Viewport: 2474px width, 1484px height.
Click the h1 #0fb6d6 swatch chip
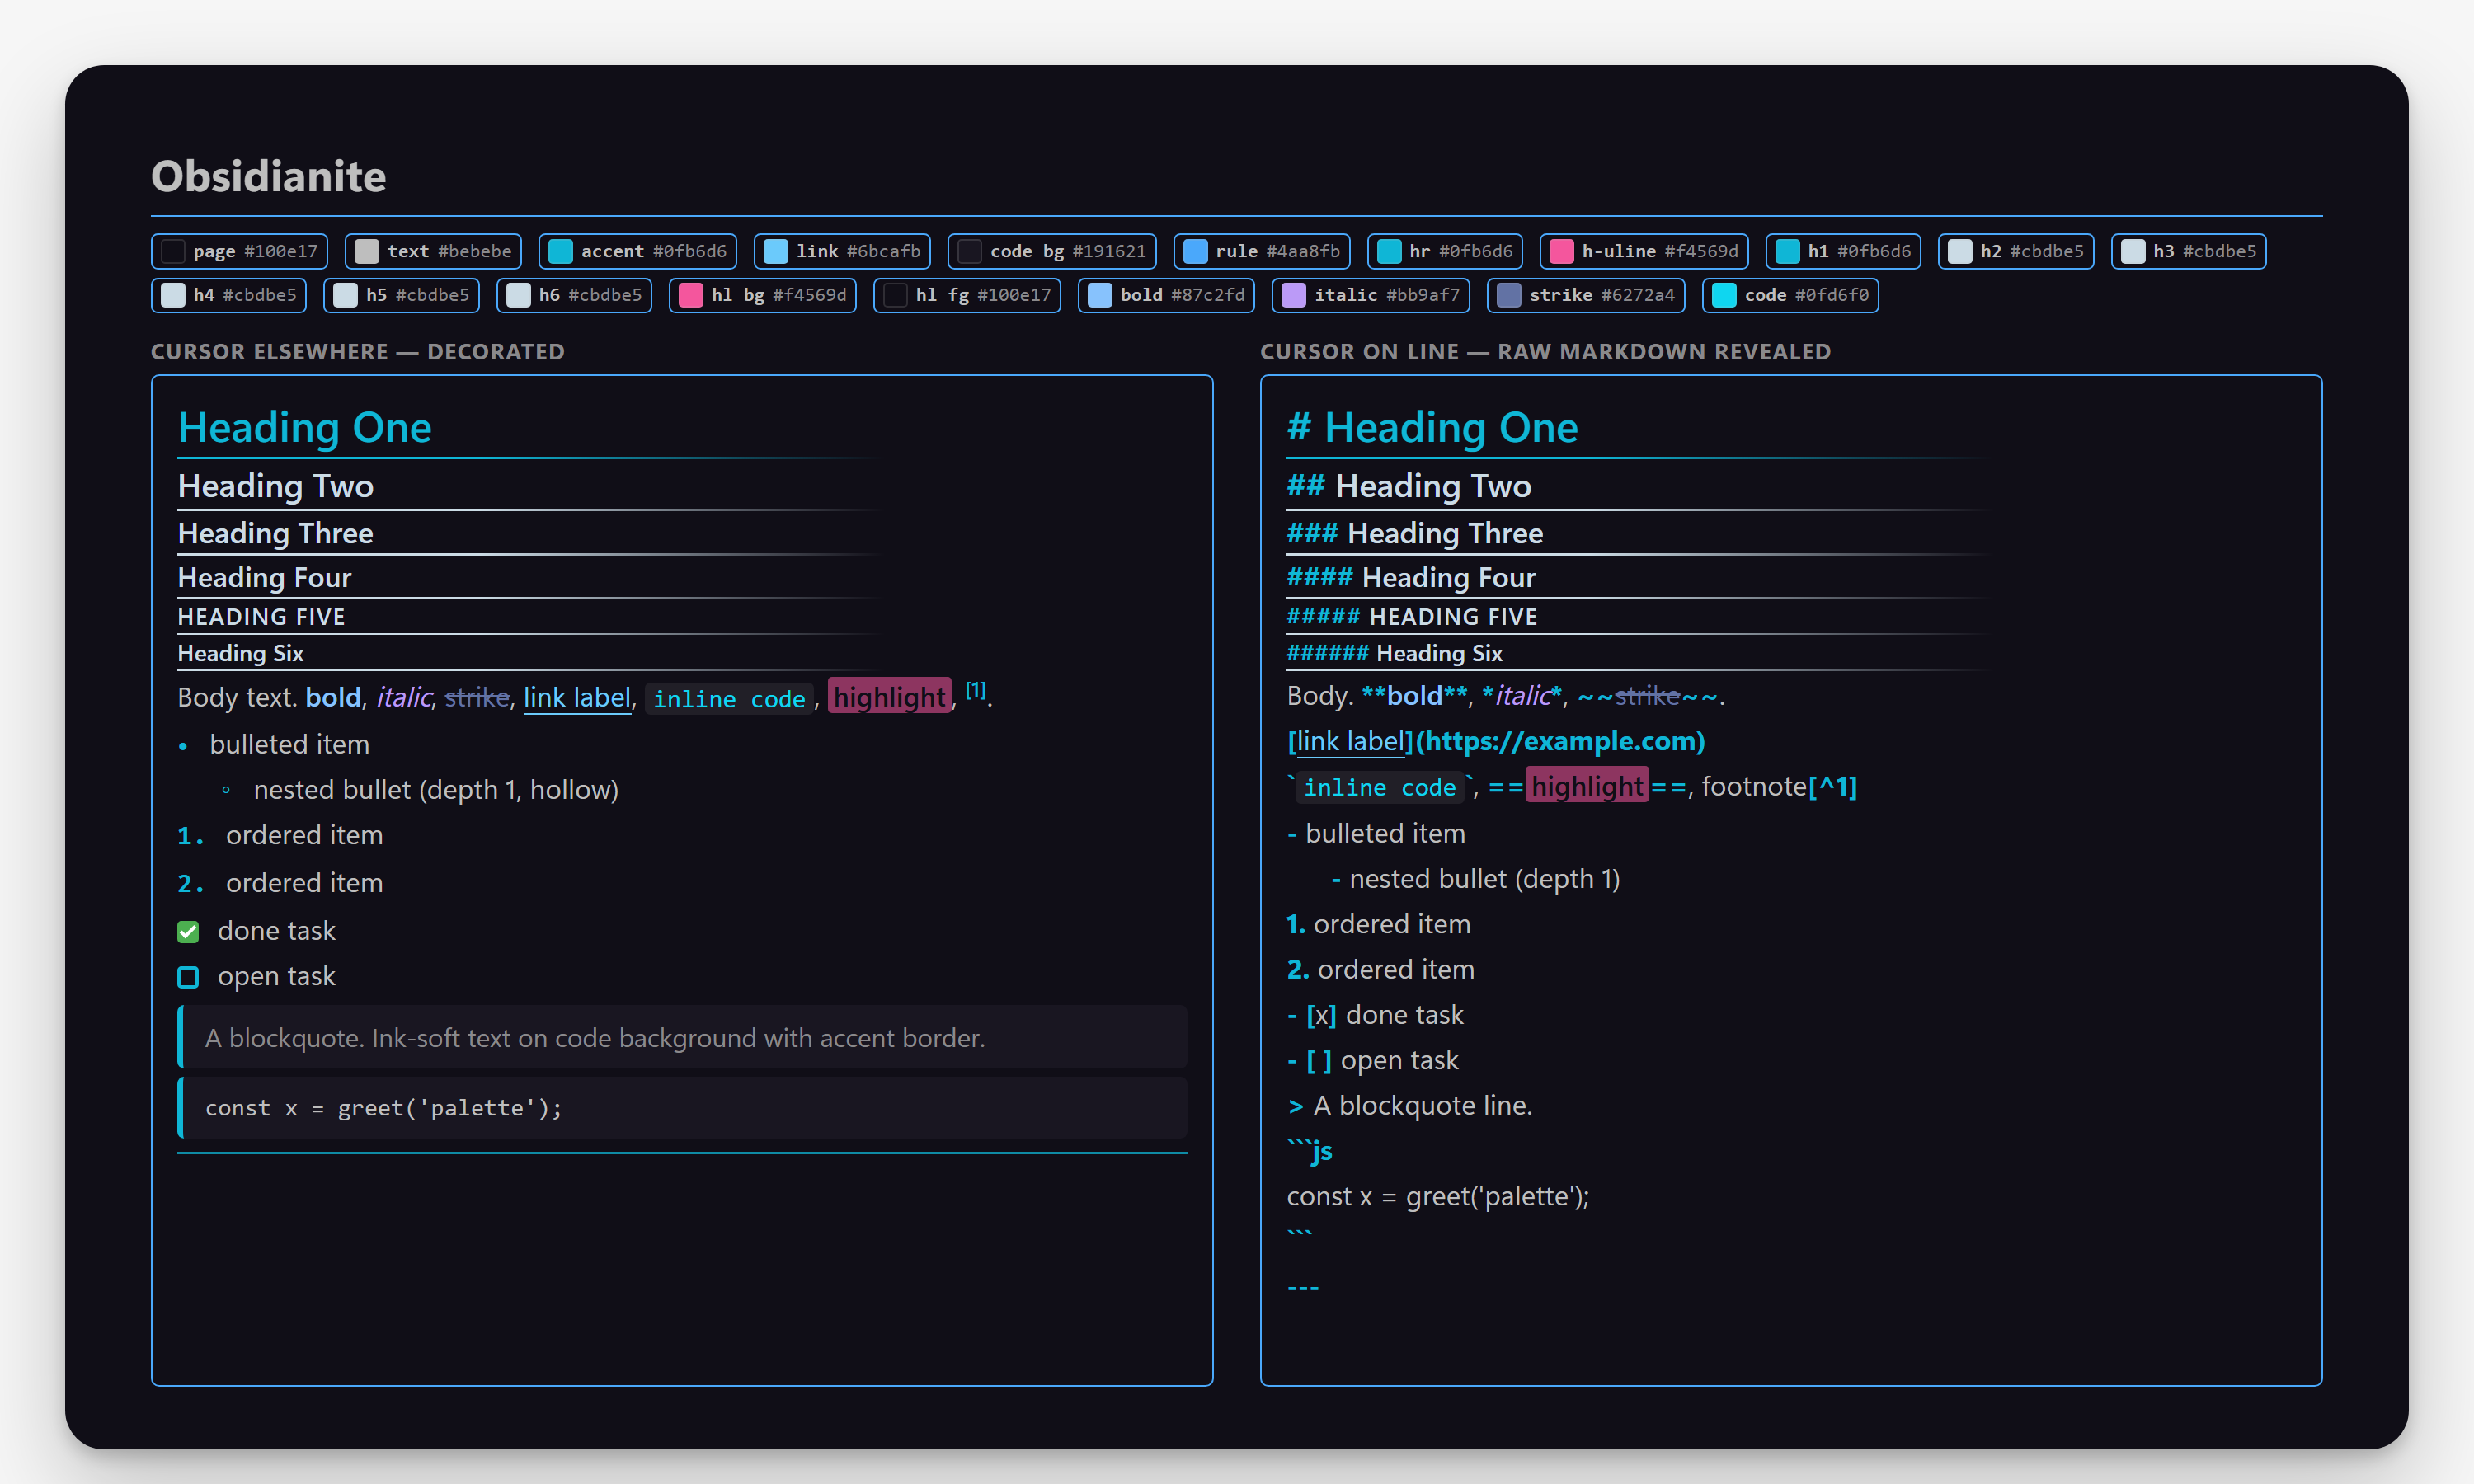[x=1843, y=251]
